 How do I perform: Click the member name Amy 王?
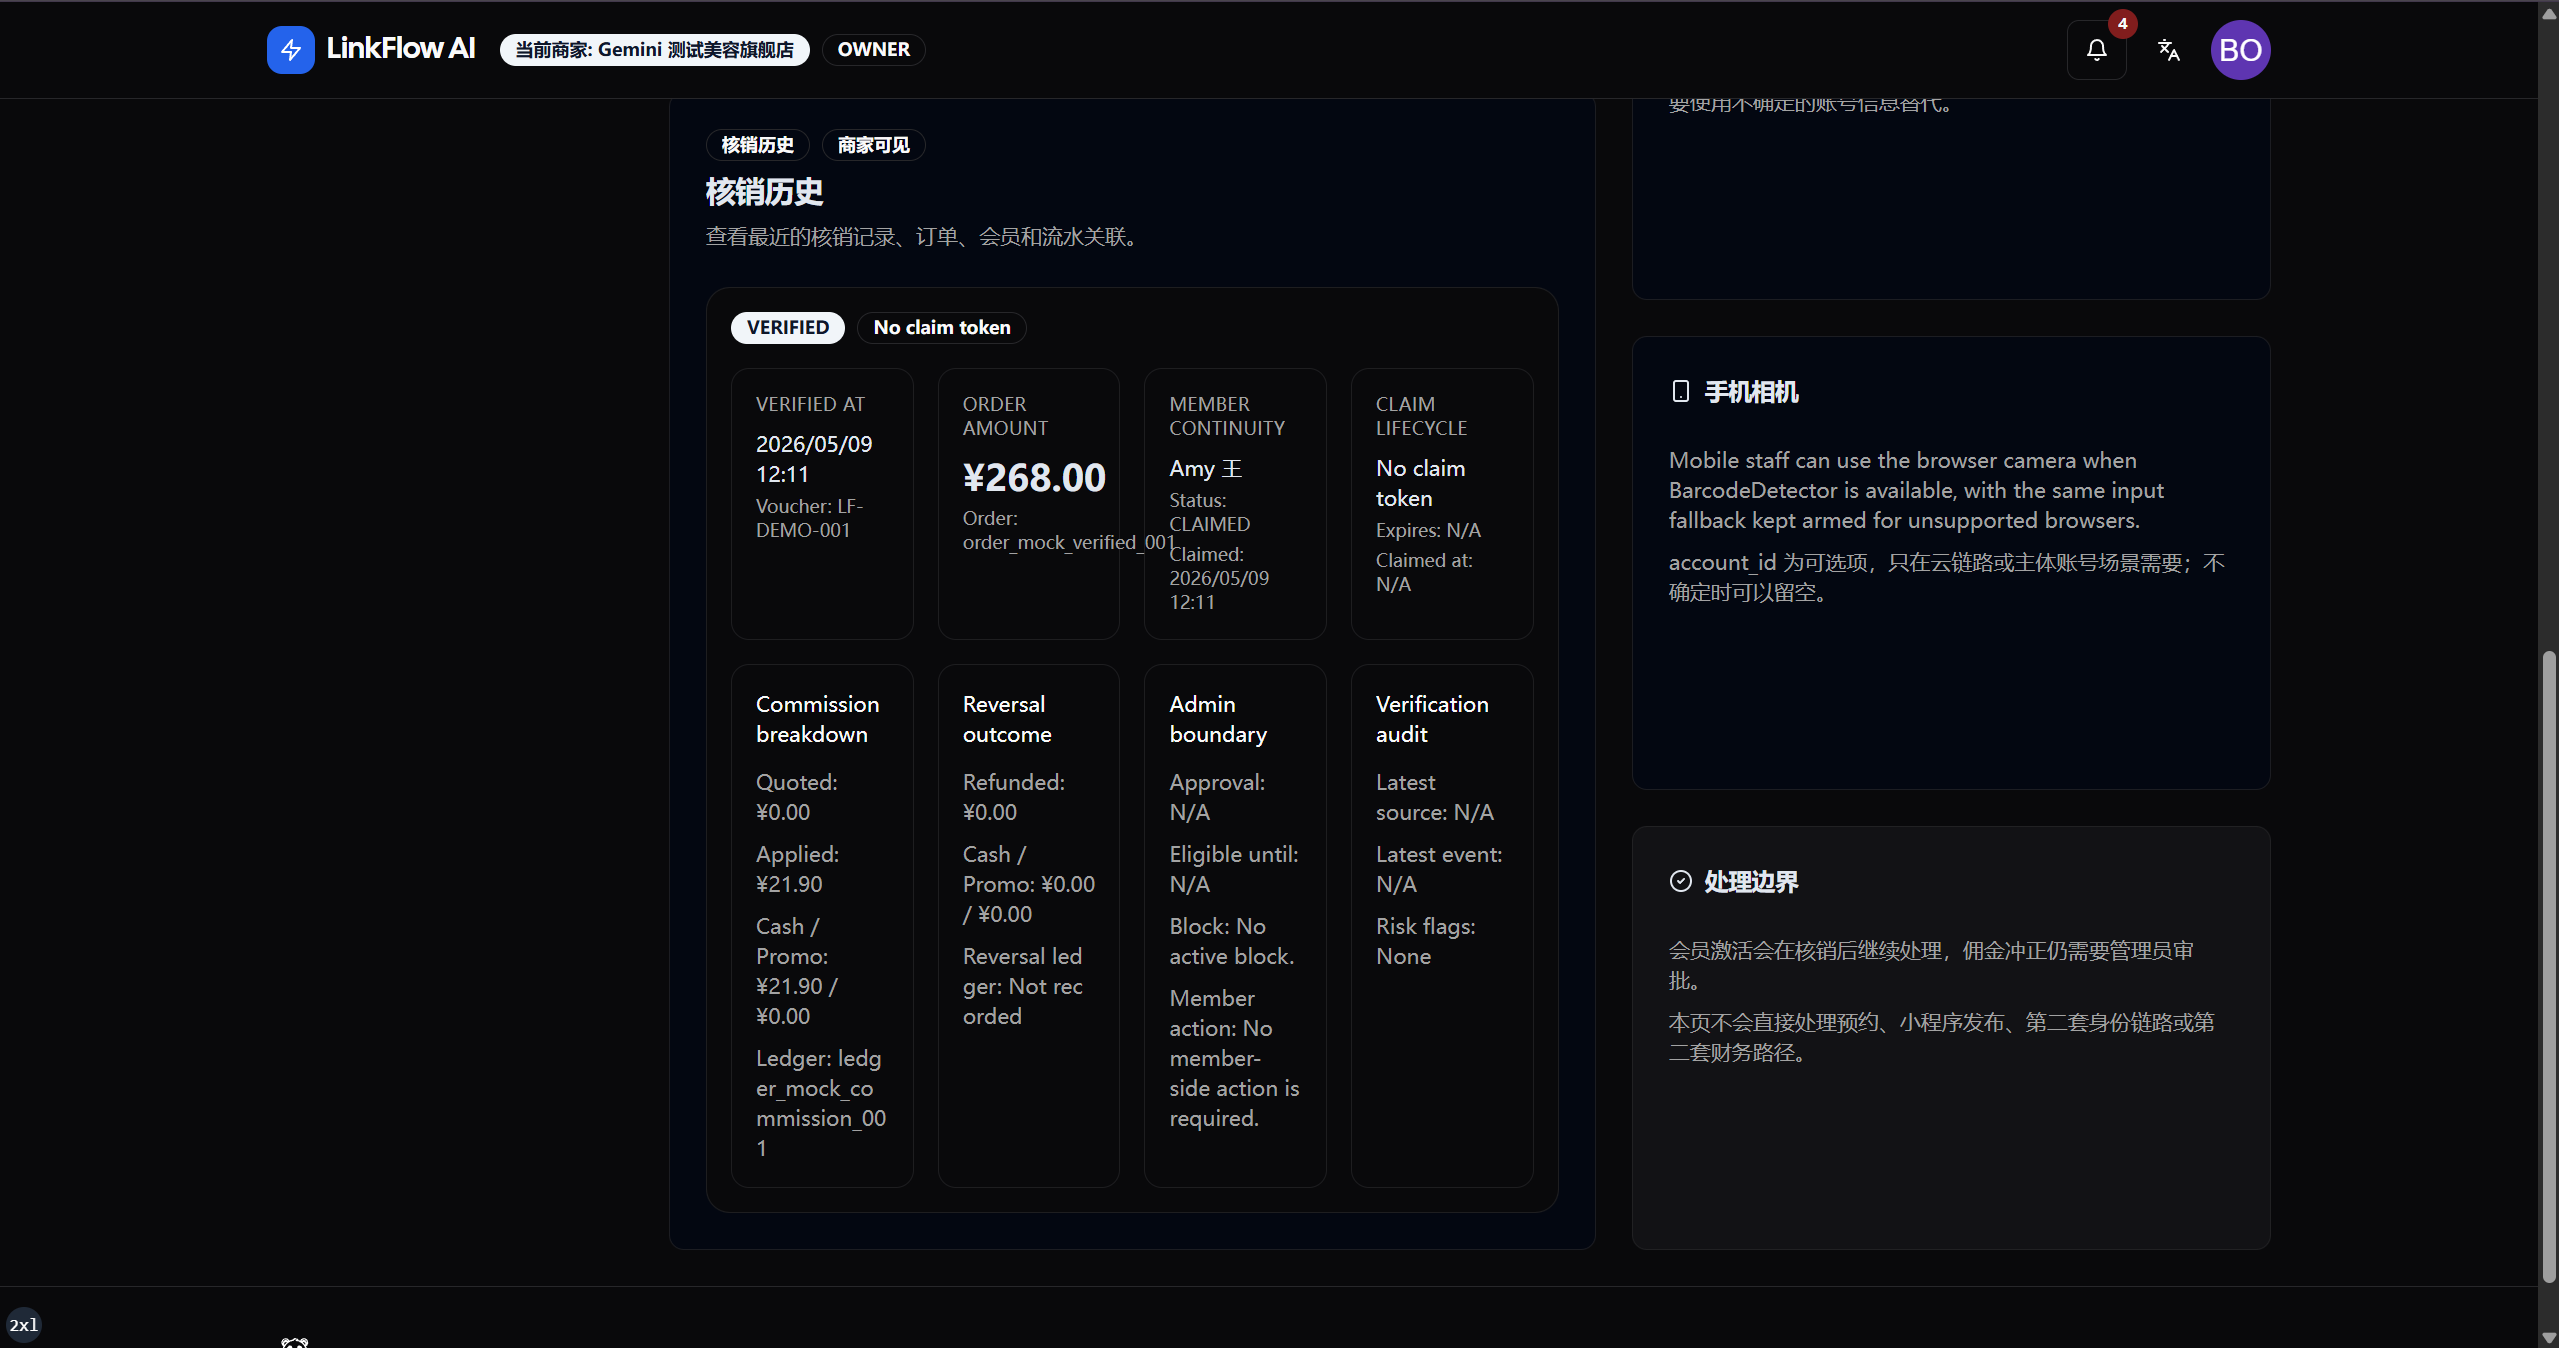pyautogui.click(x=1205, y=468)
